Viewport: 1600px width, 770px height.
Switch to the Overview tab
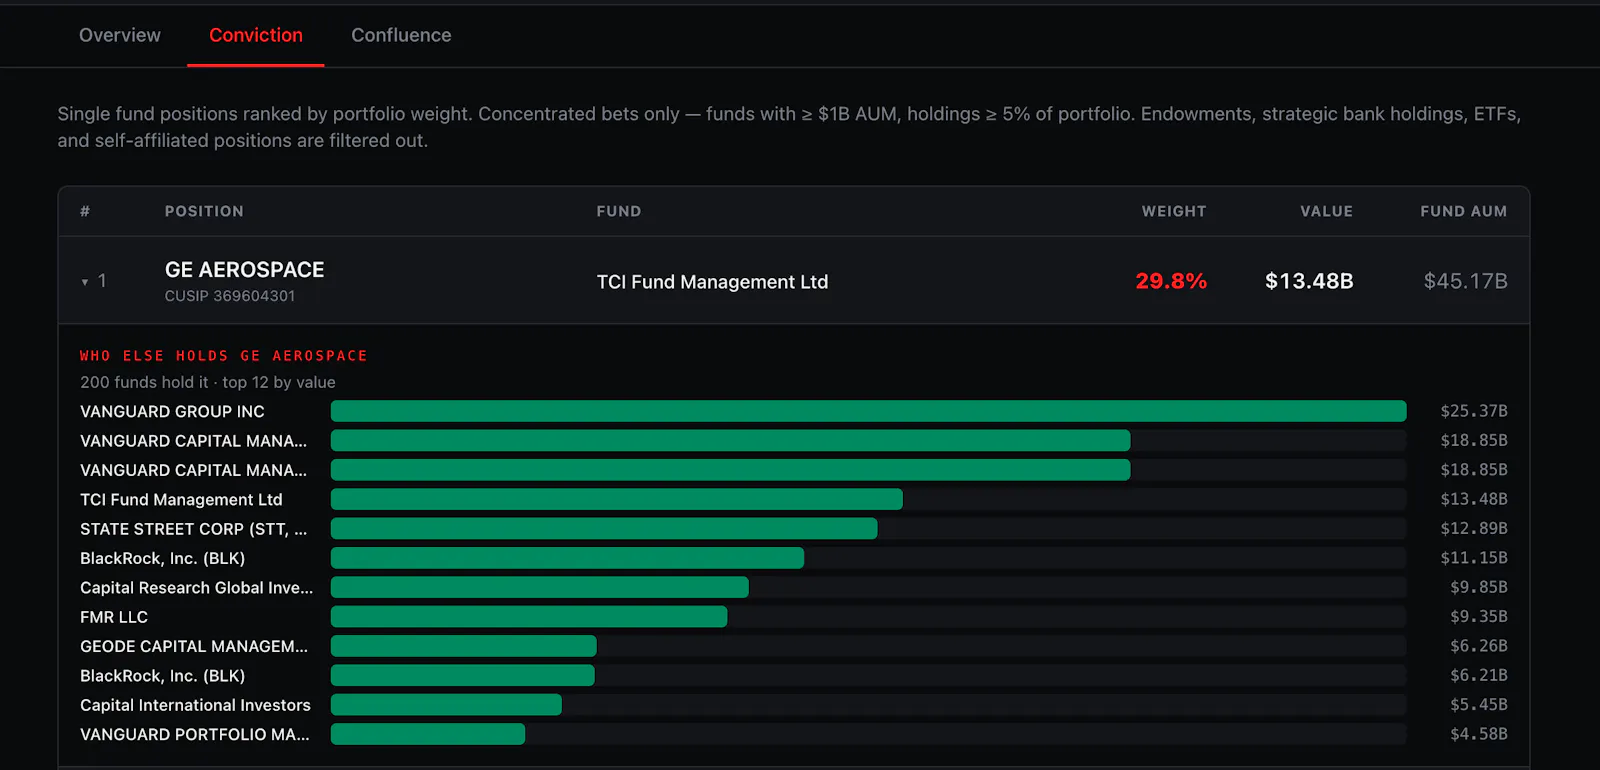(120, 35)
